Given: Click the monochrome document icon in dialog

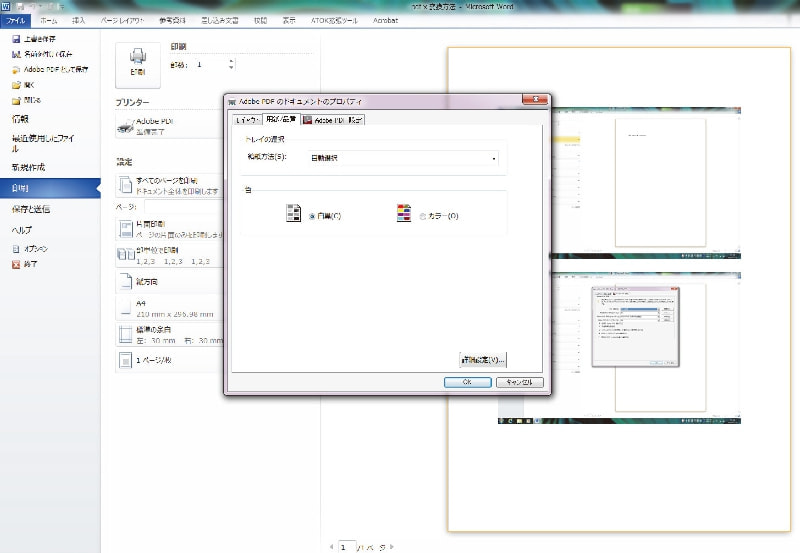Looking at the screenshot, I should tap(293, 213).
